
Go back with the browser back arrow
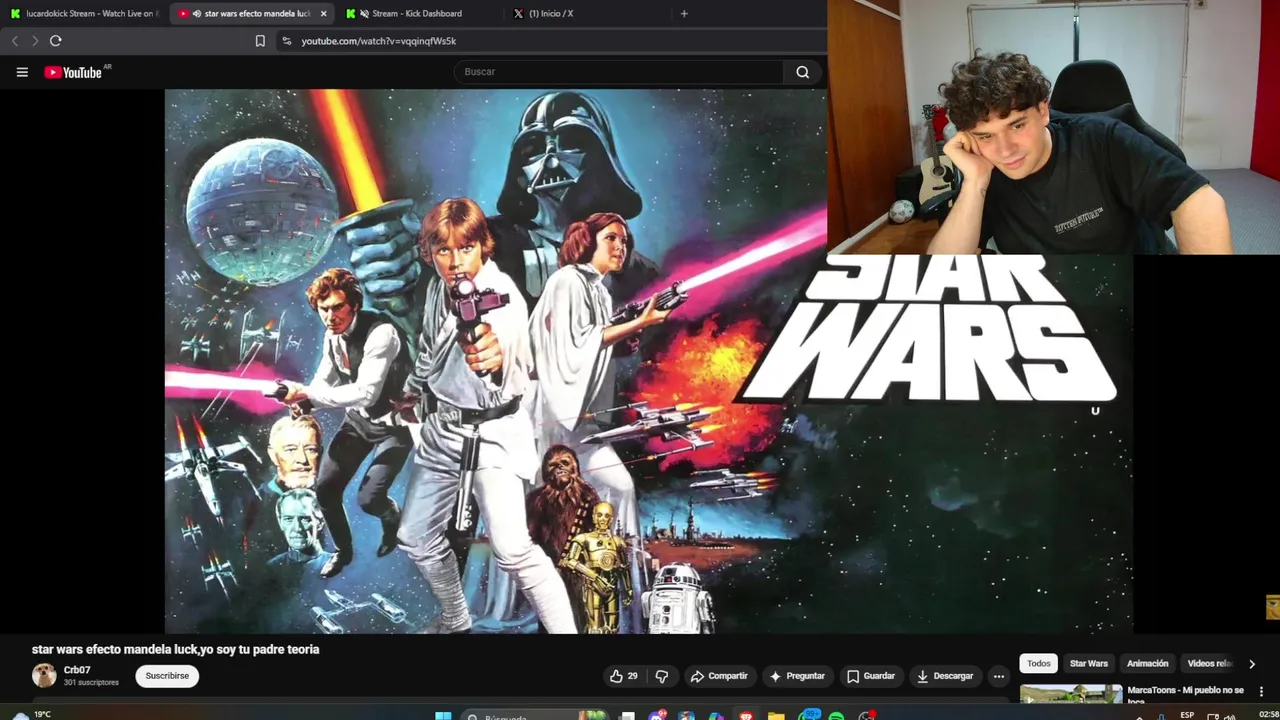coord(14,41)
